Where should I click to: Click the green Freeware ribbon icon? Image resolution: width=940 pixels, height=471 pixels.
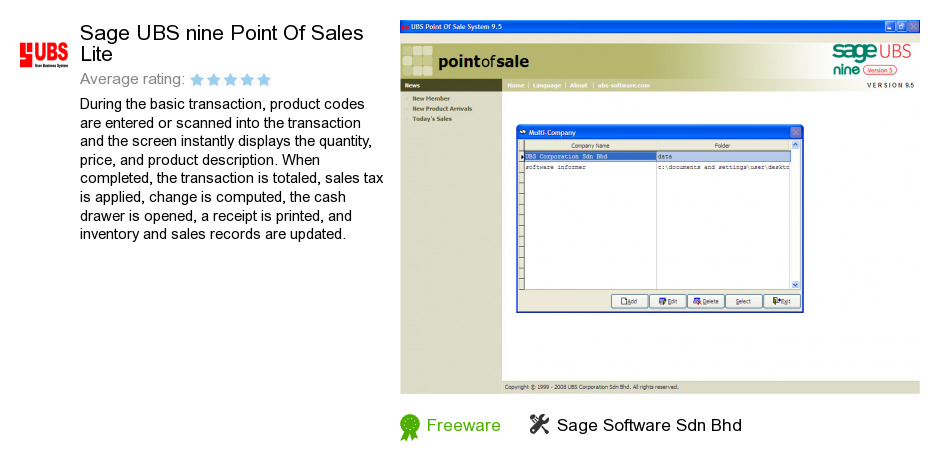(410, 427)
